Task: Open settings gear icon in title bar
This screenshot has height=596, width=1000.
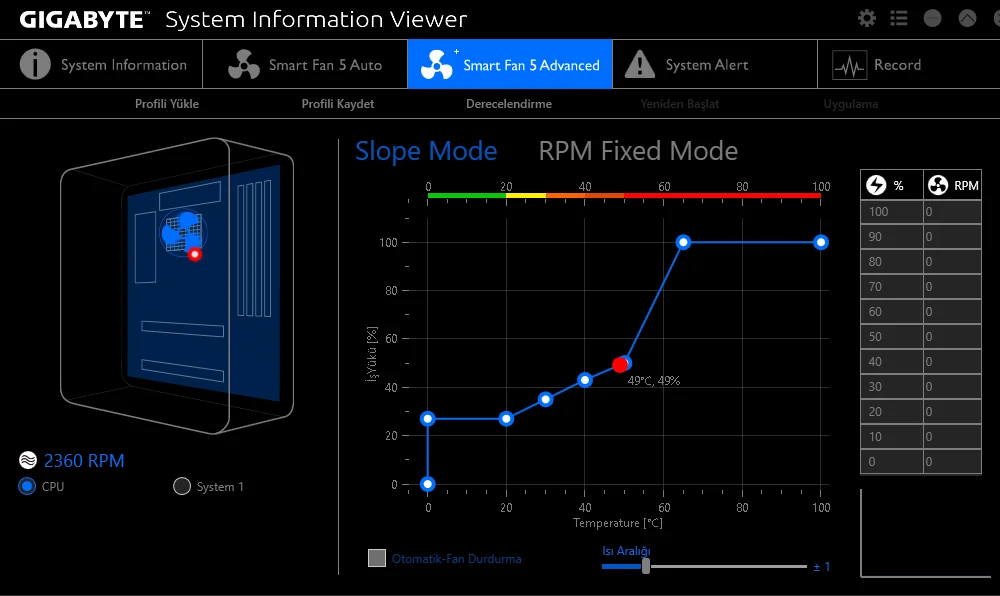Action: click(x=867, y=18)
